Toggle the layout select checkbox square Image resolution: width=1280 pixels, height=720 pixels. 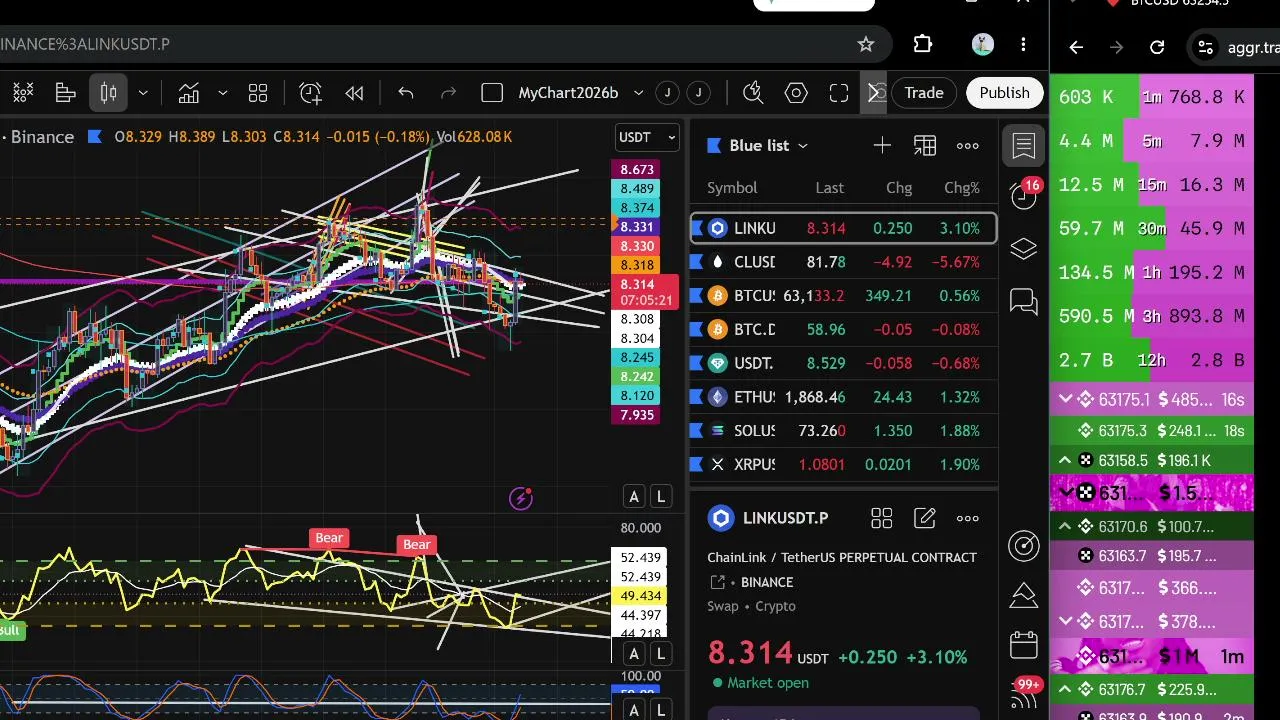tap(492, 93)
